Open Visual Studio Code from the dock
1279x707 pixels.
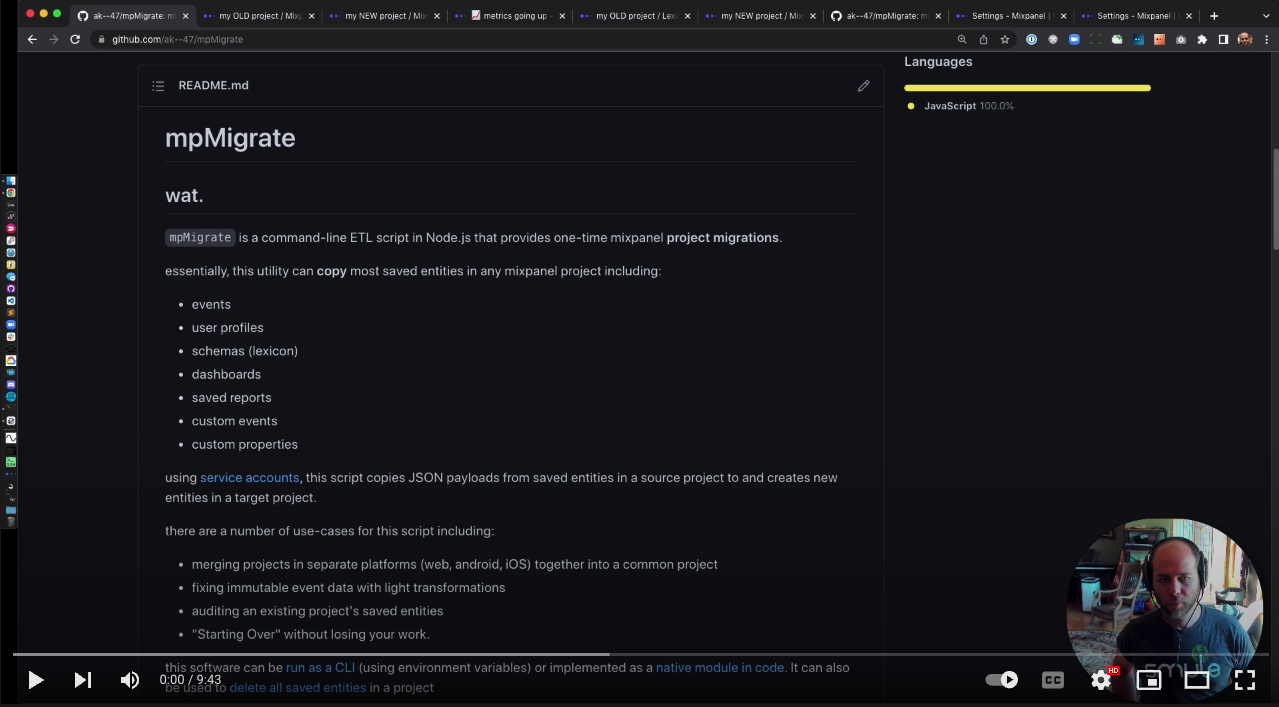pos(11,301)
